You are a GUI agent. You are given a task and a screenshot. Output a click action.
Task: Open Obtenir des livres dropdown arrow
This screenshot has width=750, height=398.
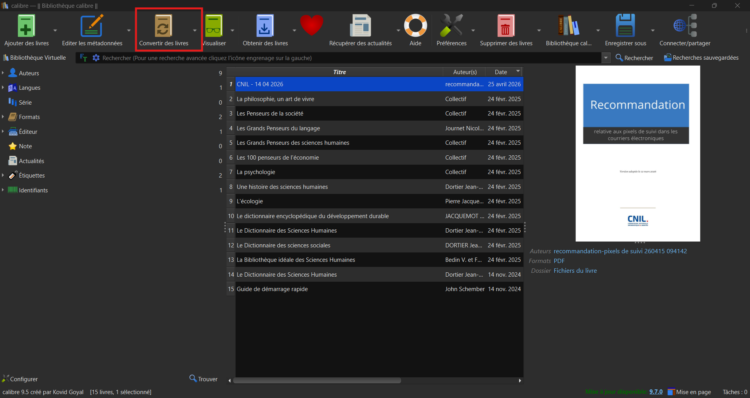[x=294, y=31]
